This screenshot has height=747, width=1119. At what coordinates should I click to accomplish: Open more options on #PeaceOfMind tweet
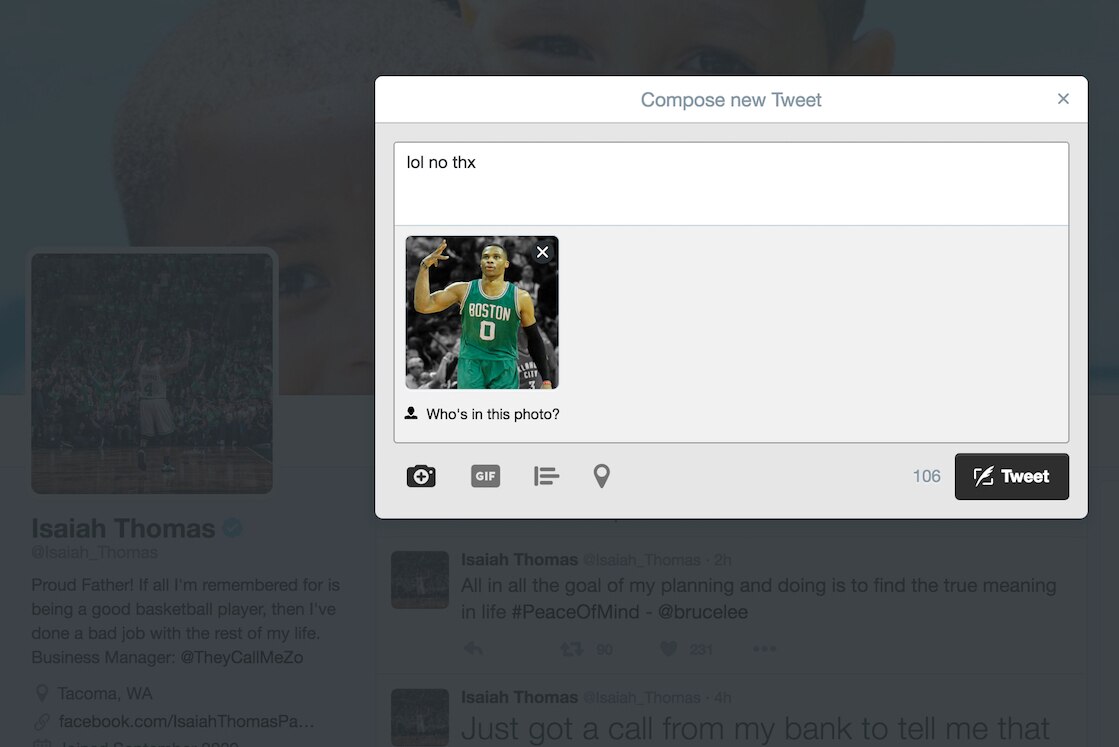[764, 649]
